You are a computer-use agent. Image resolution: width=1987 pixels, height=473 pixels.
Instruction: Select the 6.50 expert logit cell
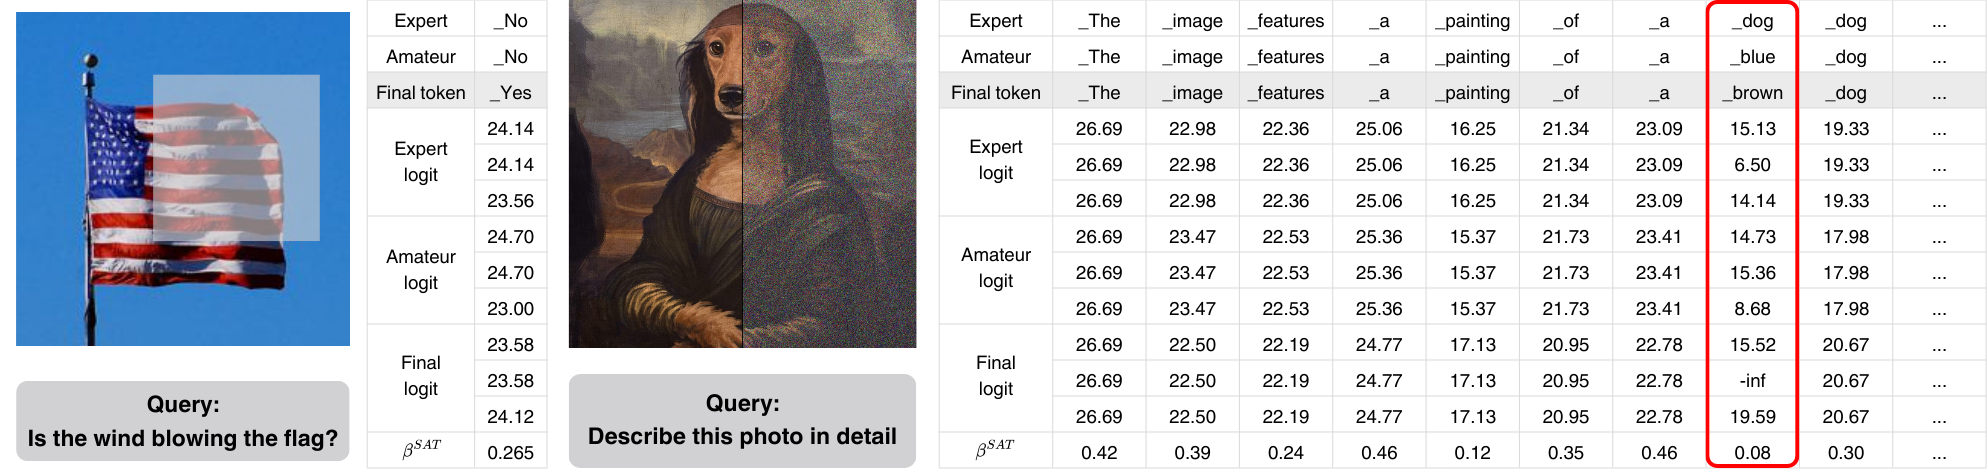pos(1752,165)
